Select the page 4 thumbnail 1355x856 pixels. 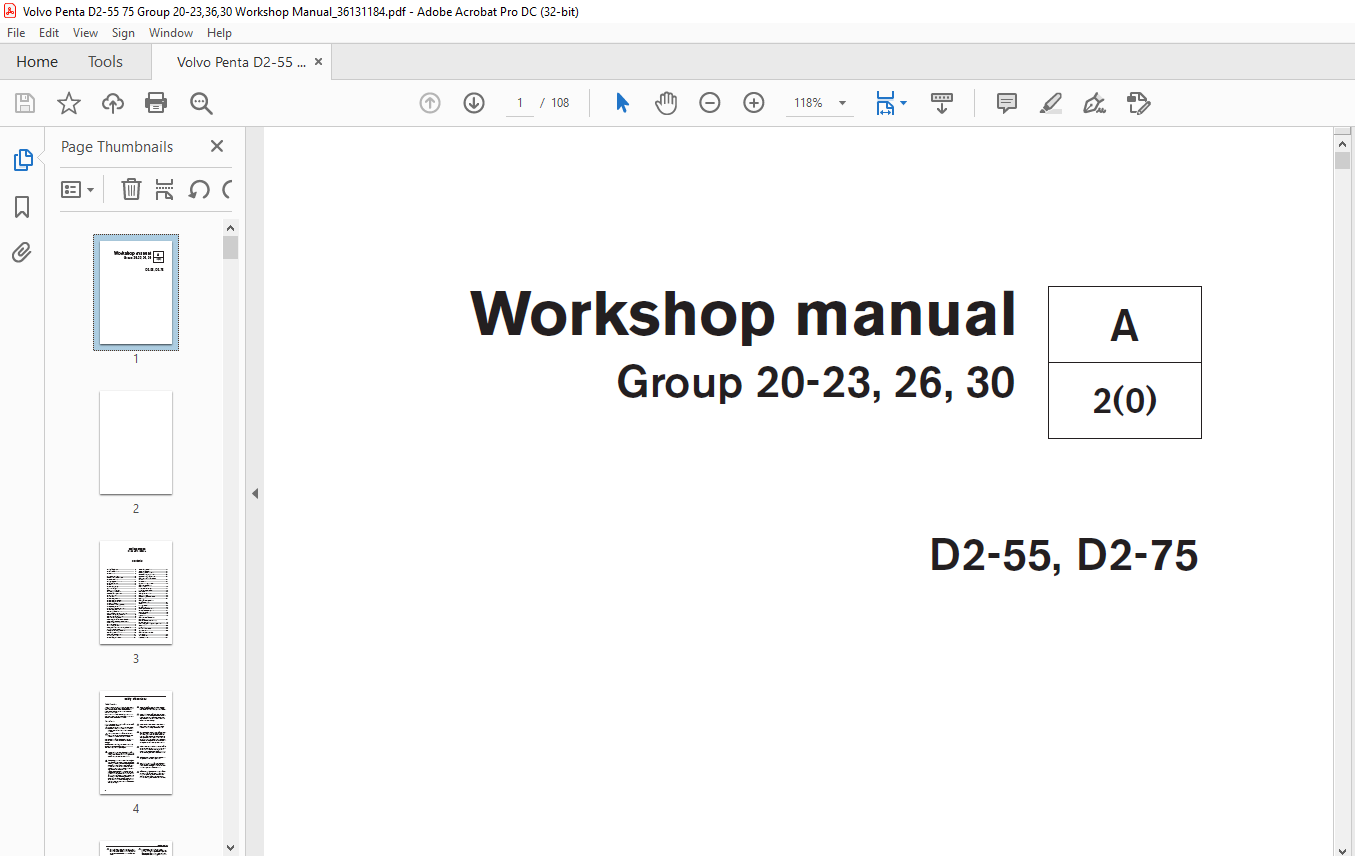pyautogui.click(x=136, y=742)
